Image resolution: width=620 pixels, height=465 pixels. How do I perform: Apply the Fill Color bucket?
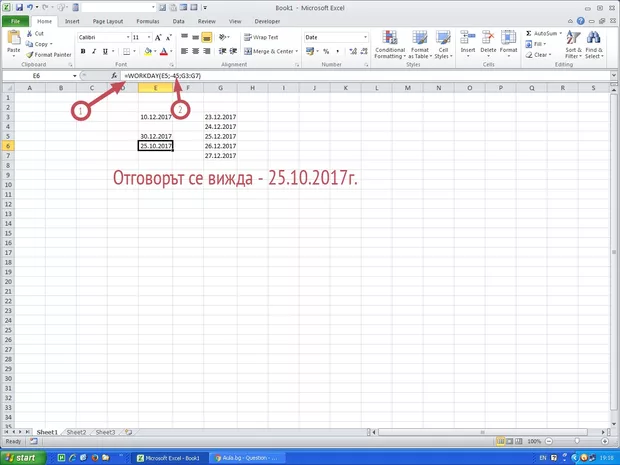[148, 51]
